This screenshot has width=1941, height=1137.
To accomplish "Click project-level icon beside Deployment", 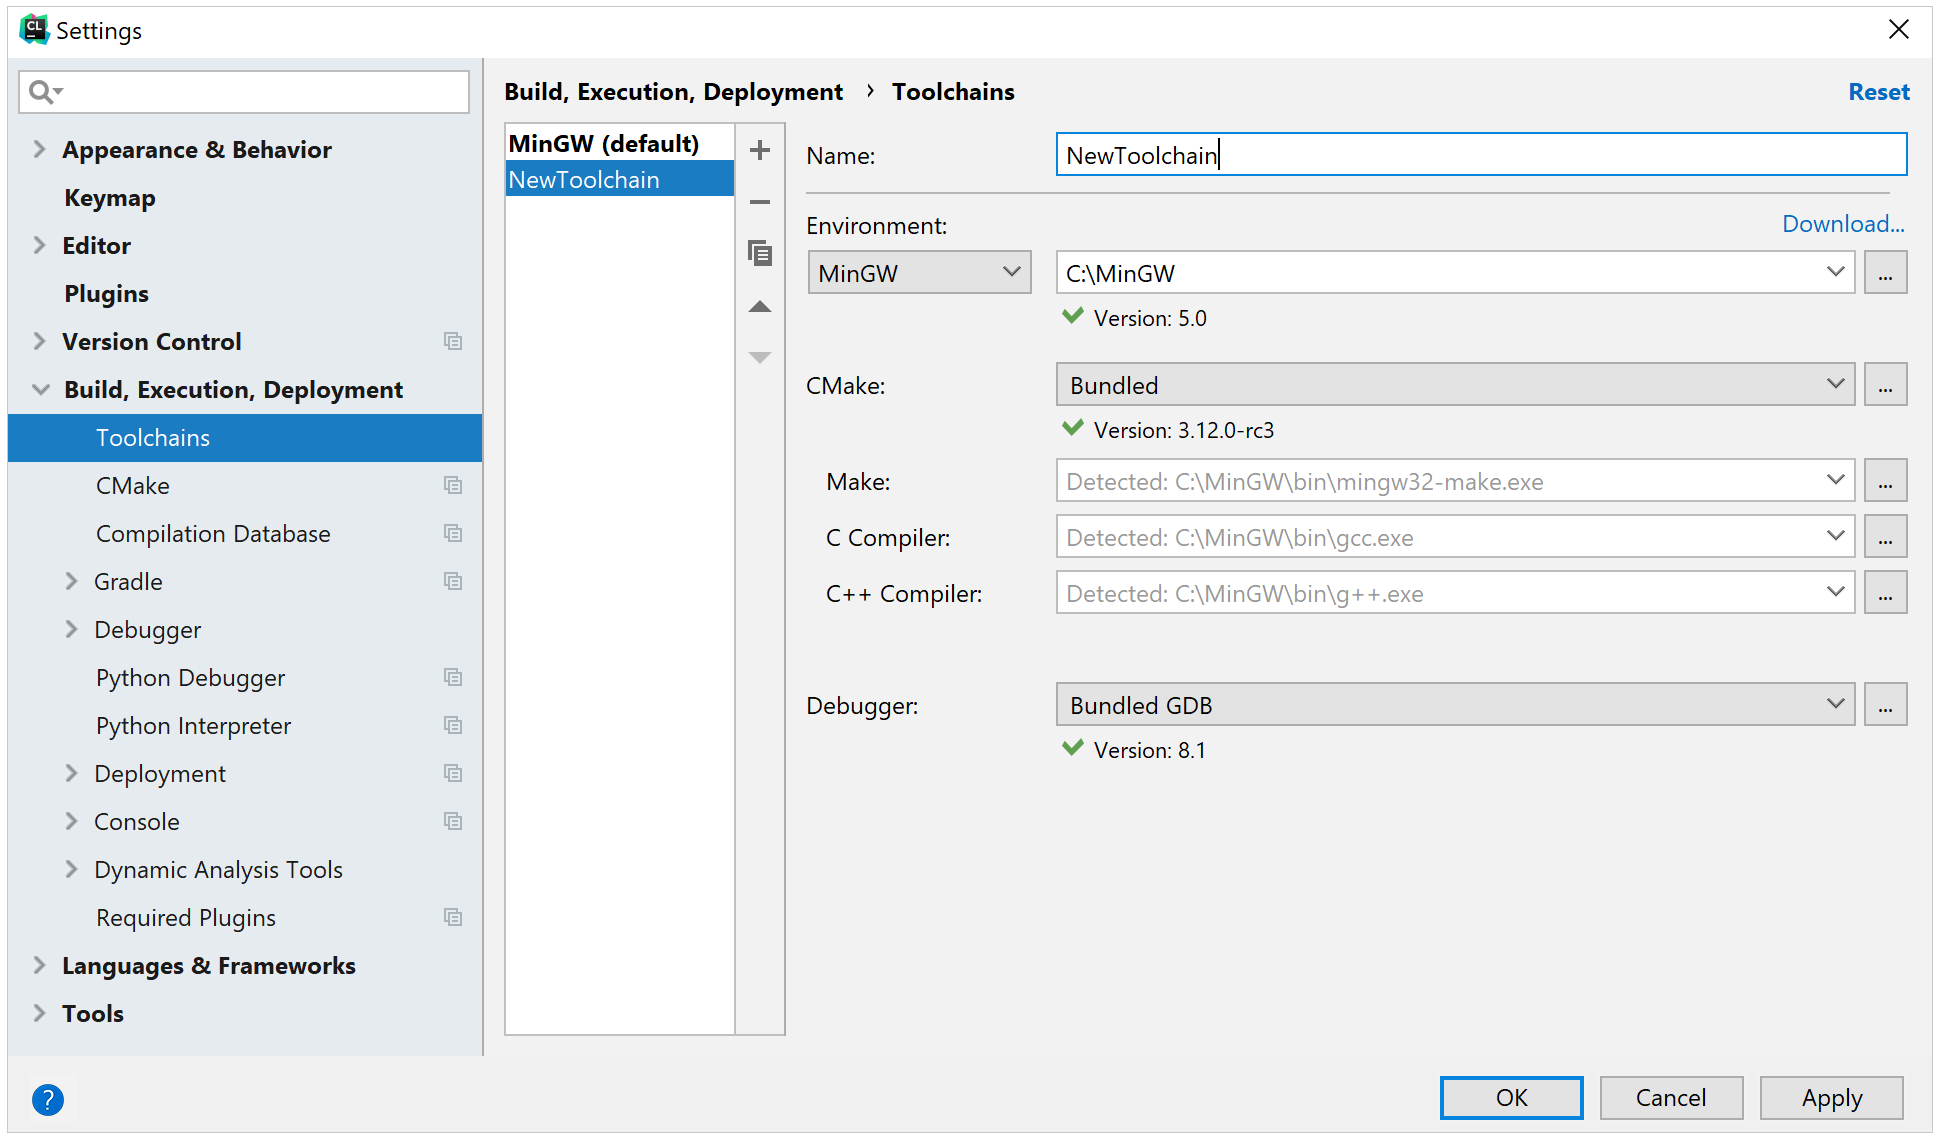I will [453, 773].
